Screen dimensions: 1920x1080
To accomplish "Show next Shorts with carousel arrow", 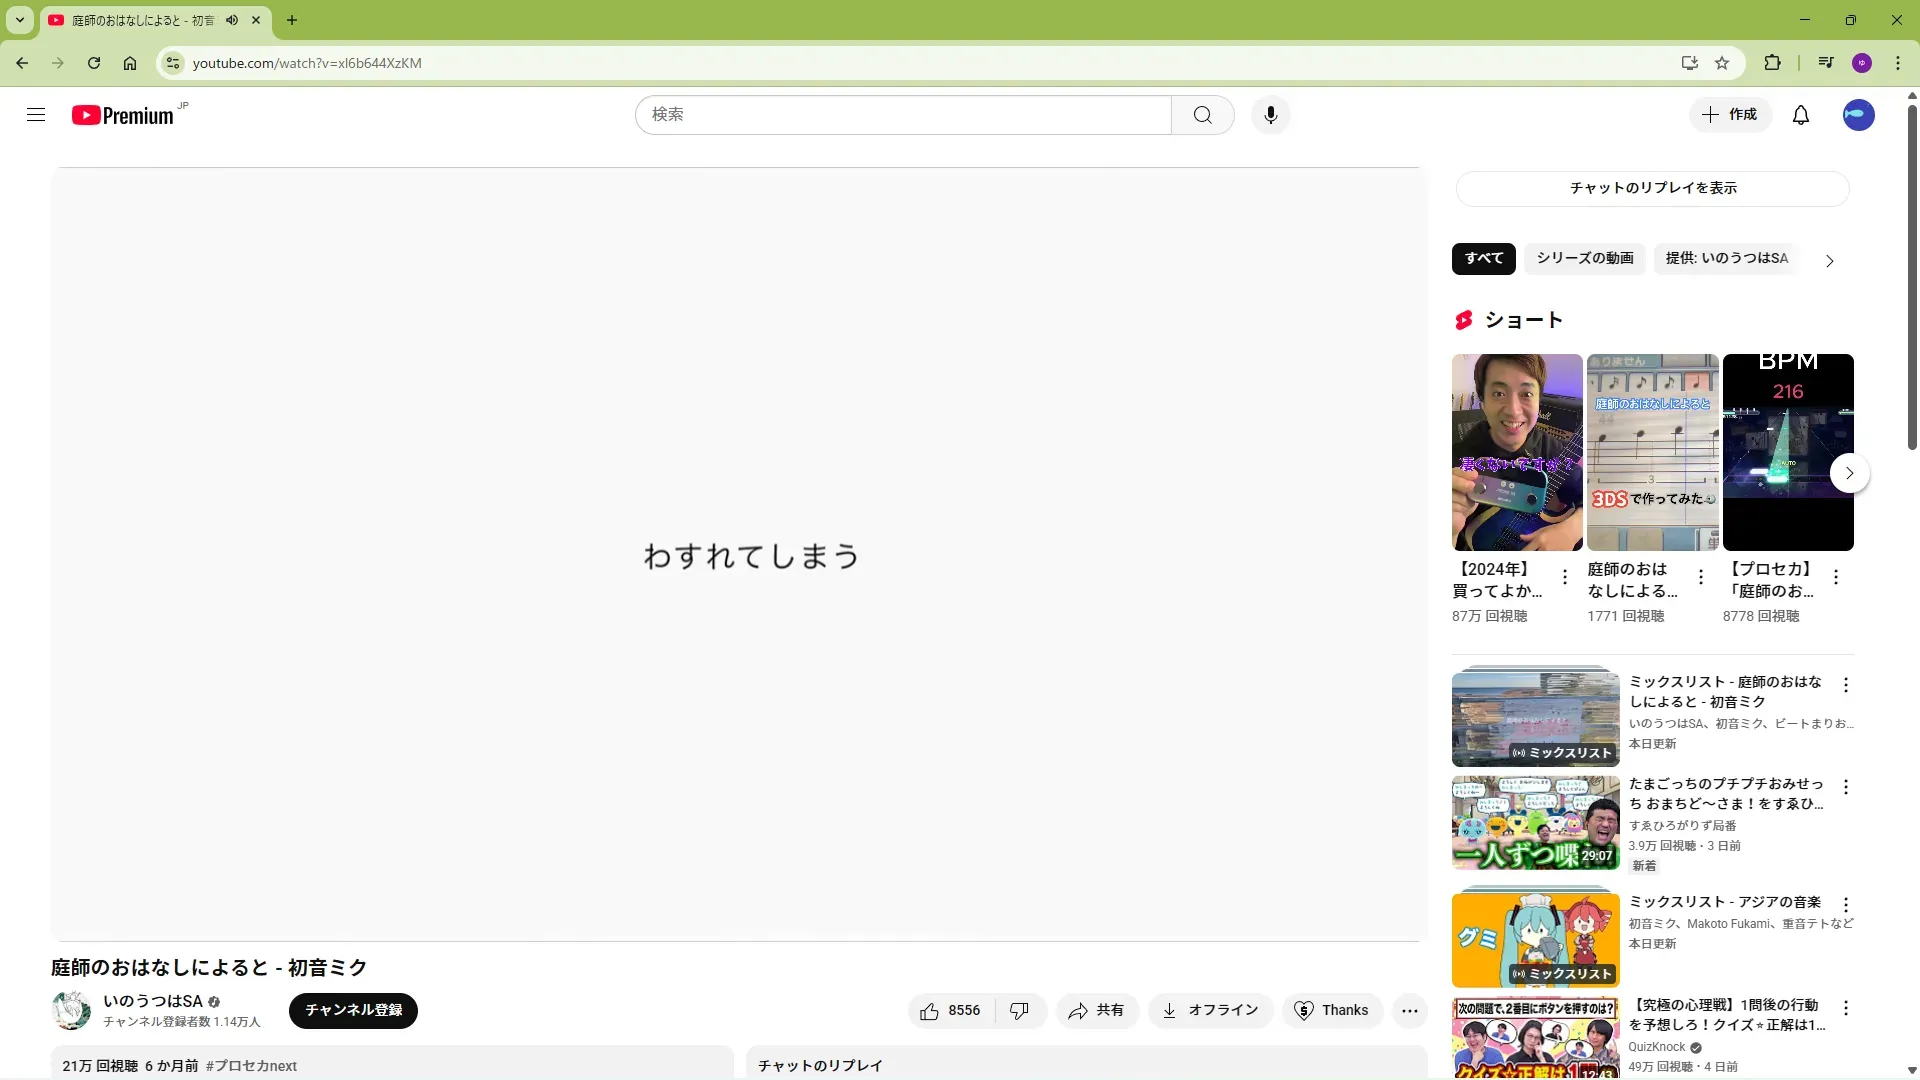I will (x=1849, y=473).
